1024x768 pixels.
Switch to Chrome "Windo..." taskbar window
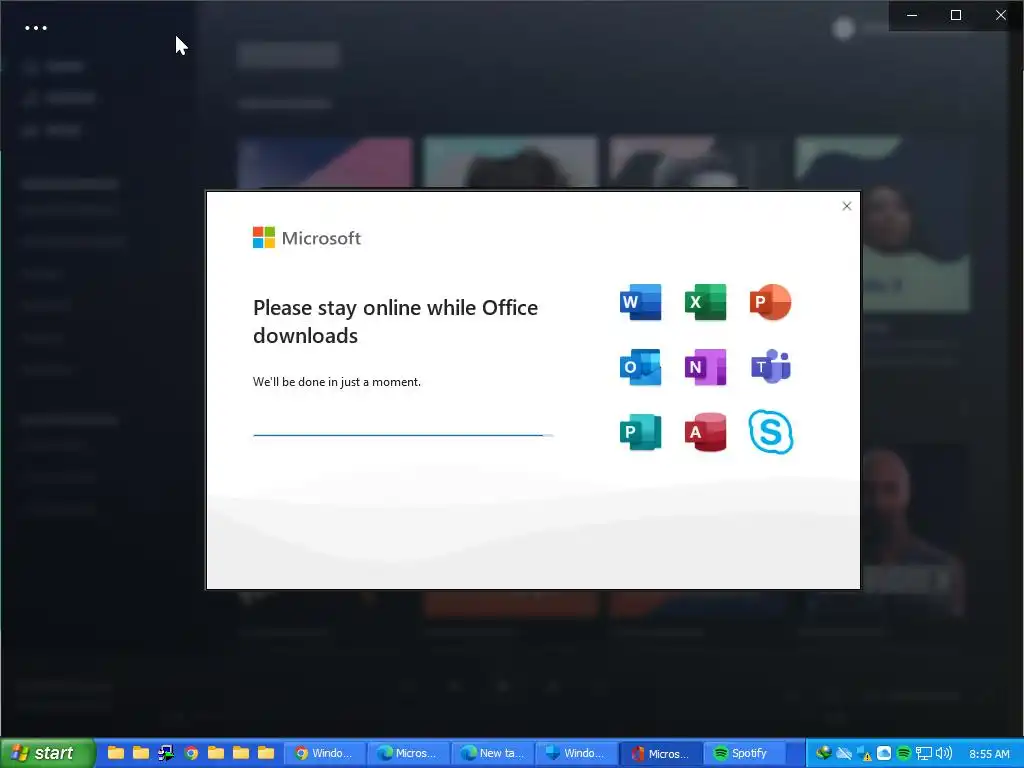pyautogui.click(x=325, y=753)
